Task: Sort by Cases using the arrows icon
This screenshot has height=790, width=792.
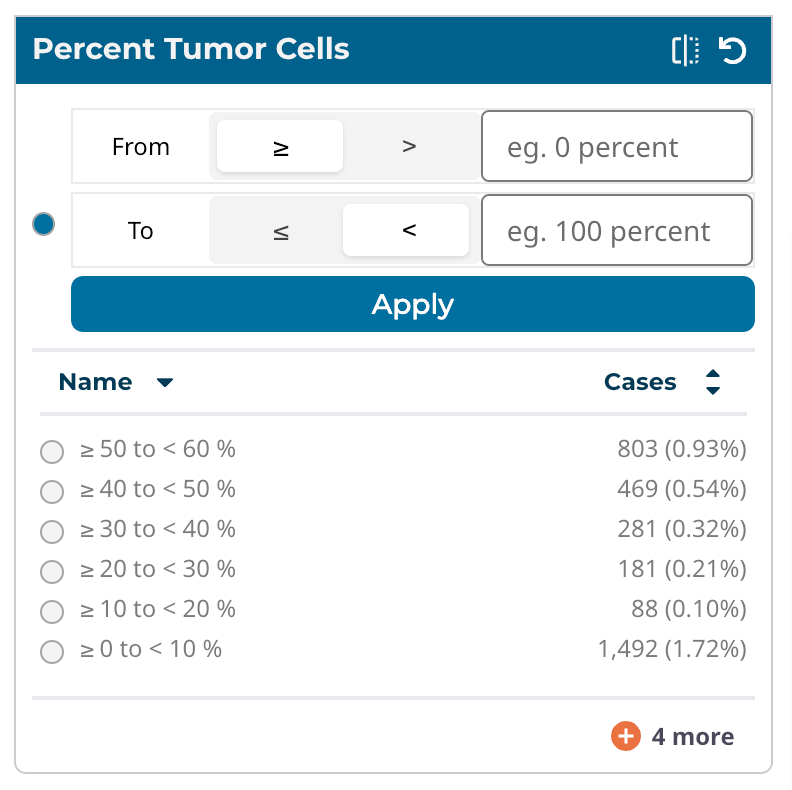Action: point(713,382)
